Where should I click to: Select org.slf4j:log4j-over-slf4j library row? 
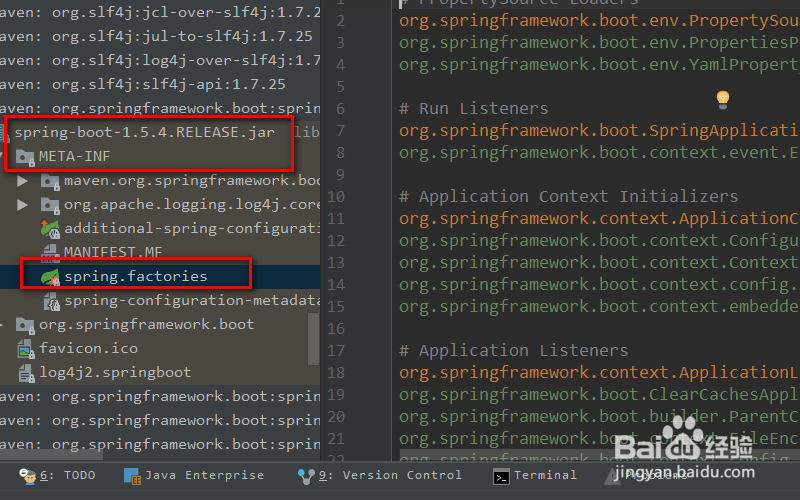tap(160, 60)
